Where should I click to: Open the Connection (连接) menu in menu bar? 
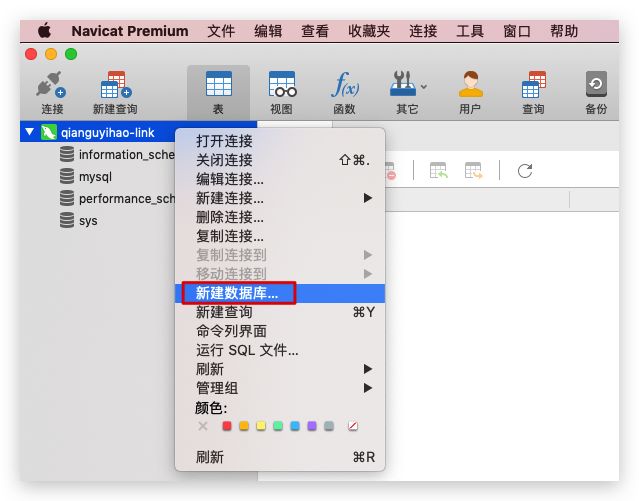click(423, 31)
